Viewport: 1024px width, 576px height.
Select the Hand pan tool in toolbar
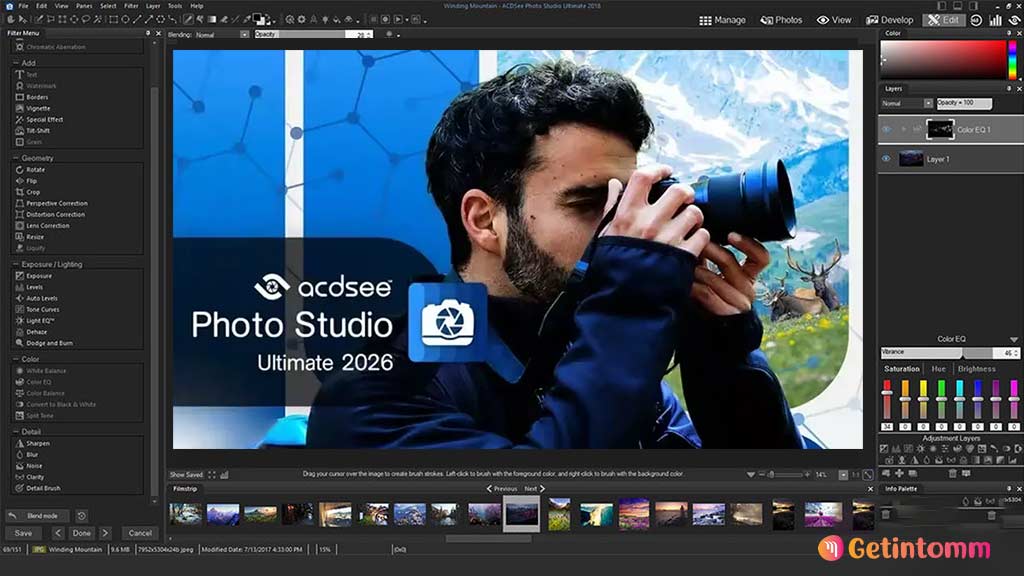point(10,20)
